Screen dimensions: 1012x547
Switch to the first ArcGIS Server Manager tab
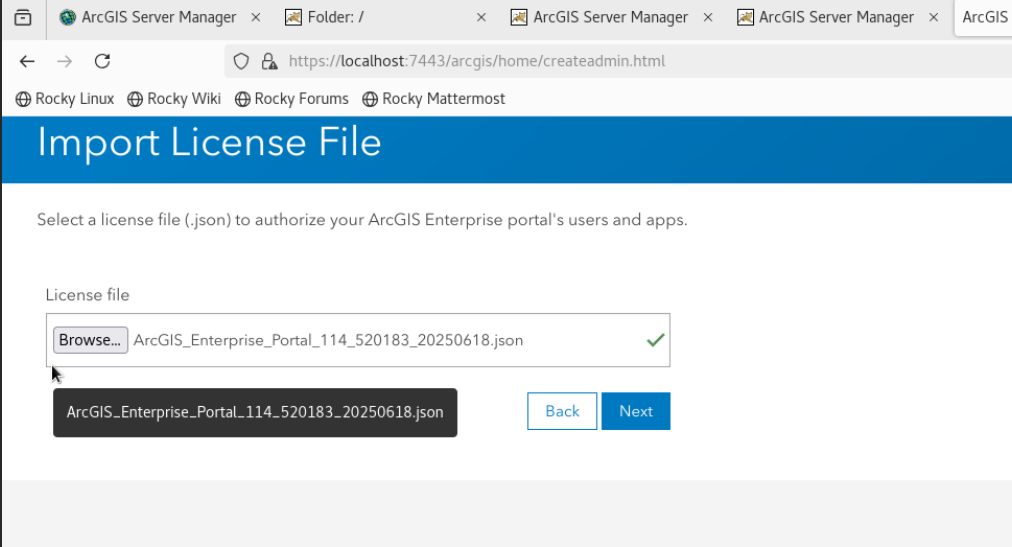147,17
